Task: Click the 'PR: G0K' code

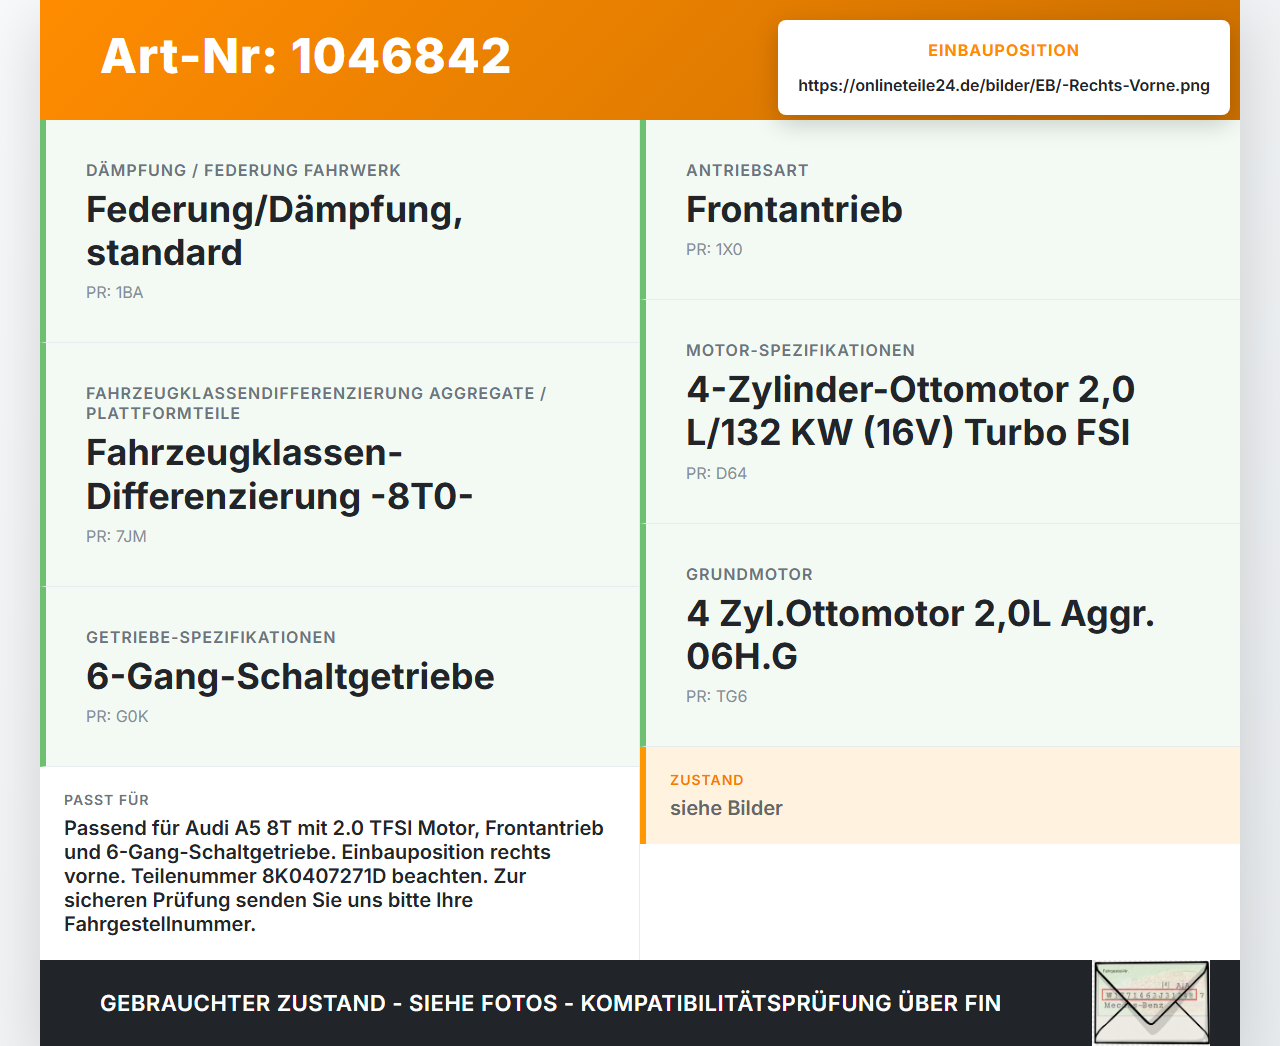Action: tap(117, 716)
